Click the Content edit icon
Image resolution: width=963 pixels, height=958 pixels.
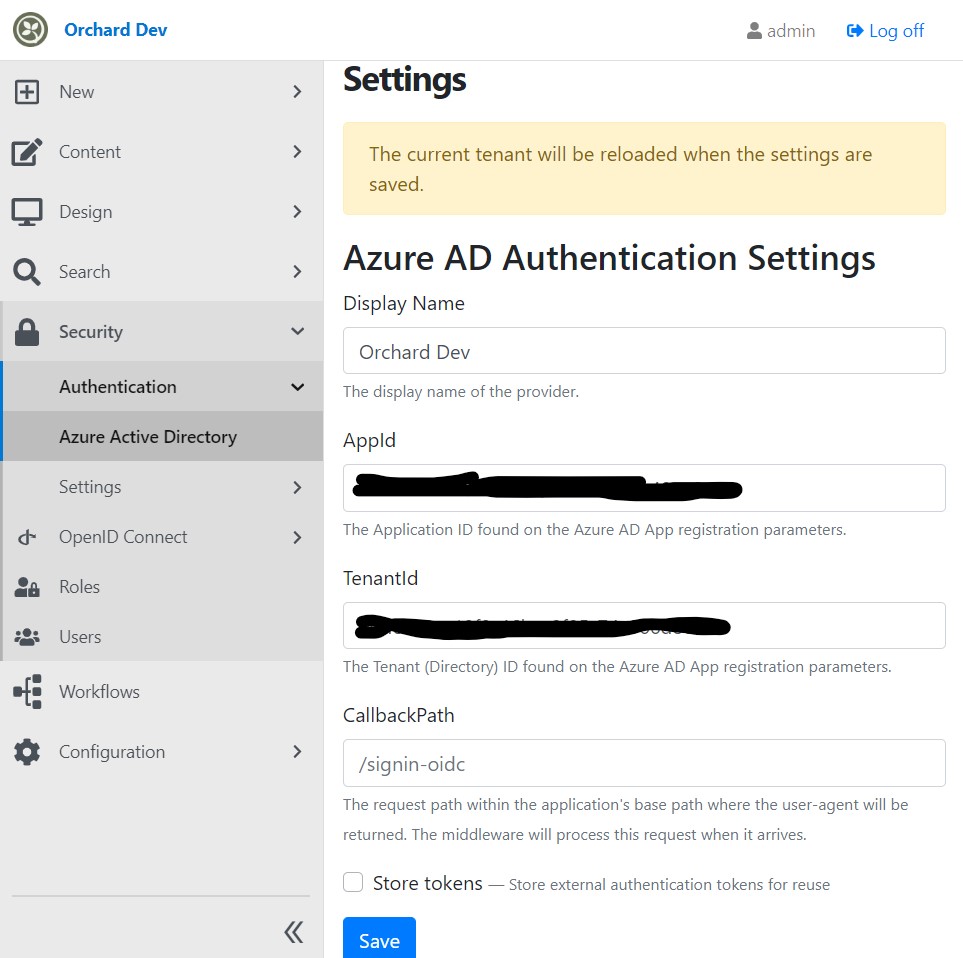(x=26, y=152)
